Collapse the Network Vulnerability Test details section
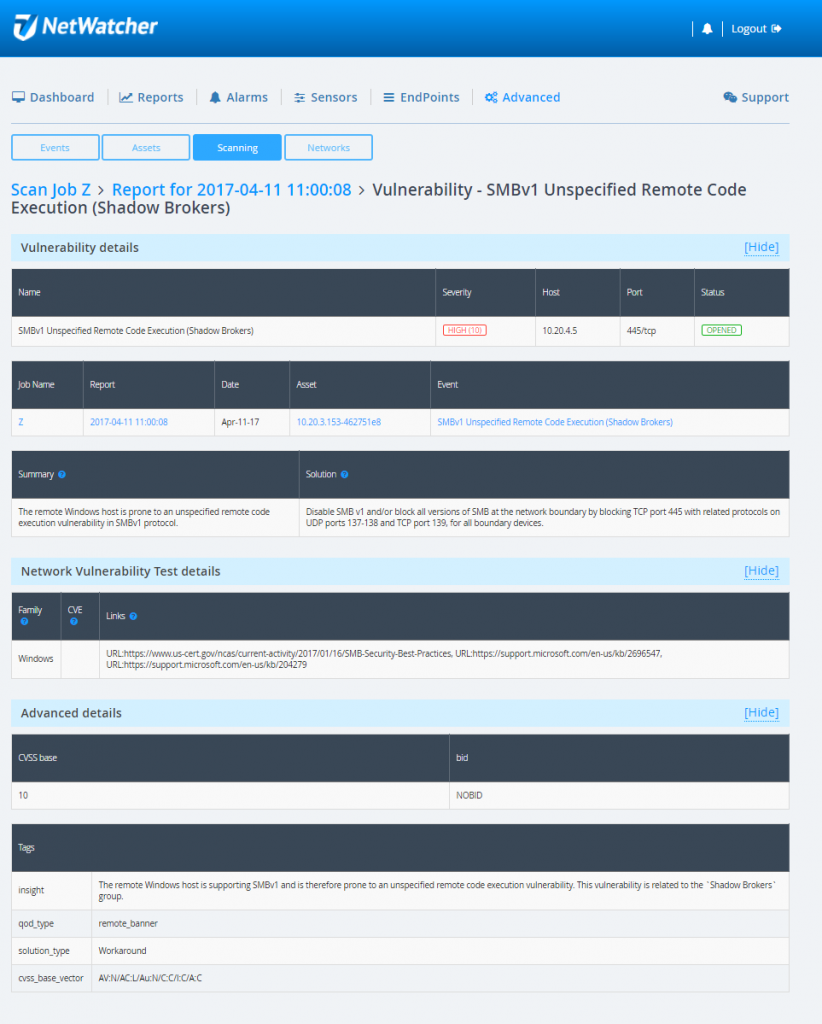This screenshot has width=822, height=1024. pos(761,570)
